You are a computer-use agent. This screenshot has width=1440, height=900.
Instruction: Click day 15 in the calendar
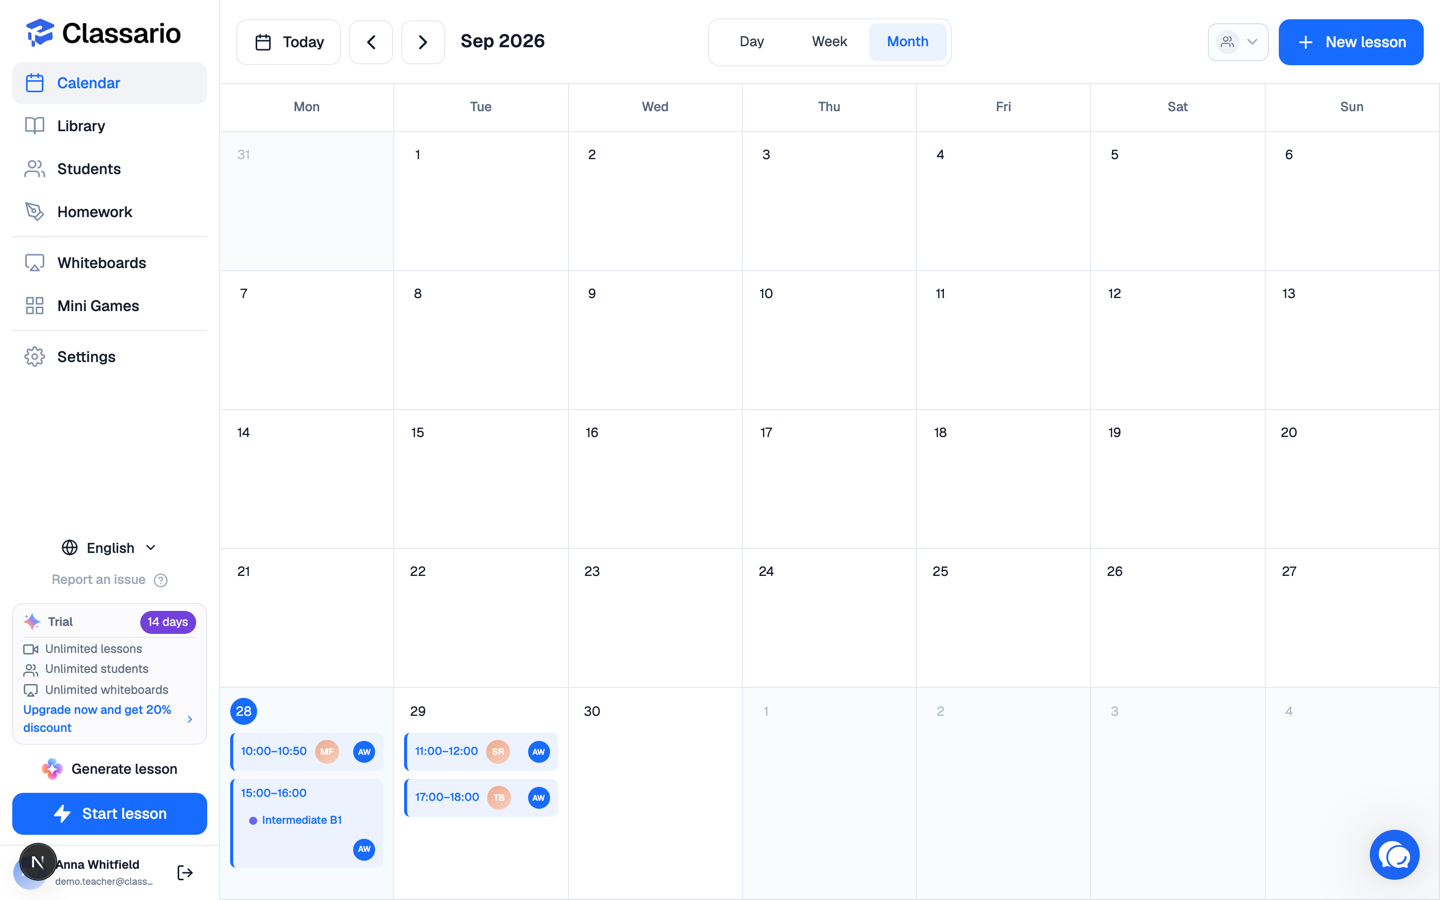(418, 433)
